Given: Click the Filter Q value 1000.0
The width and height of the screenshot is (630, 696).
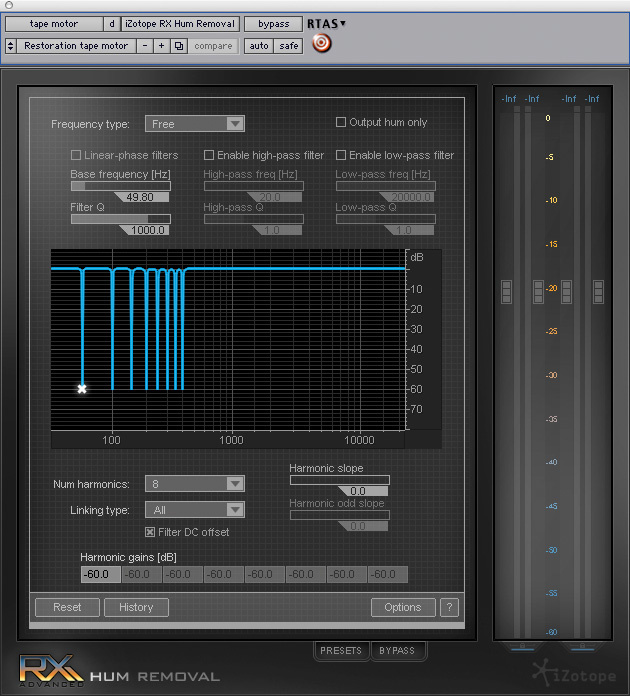Looking at the screenshot, I should pyautogui.click(x=145, y=230).
